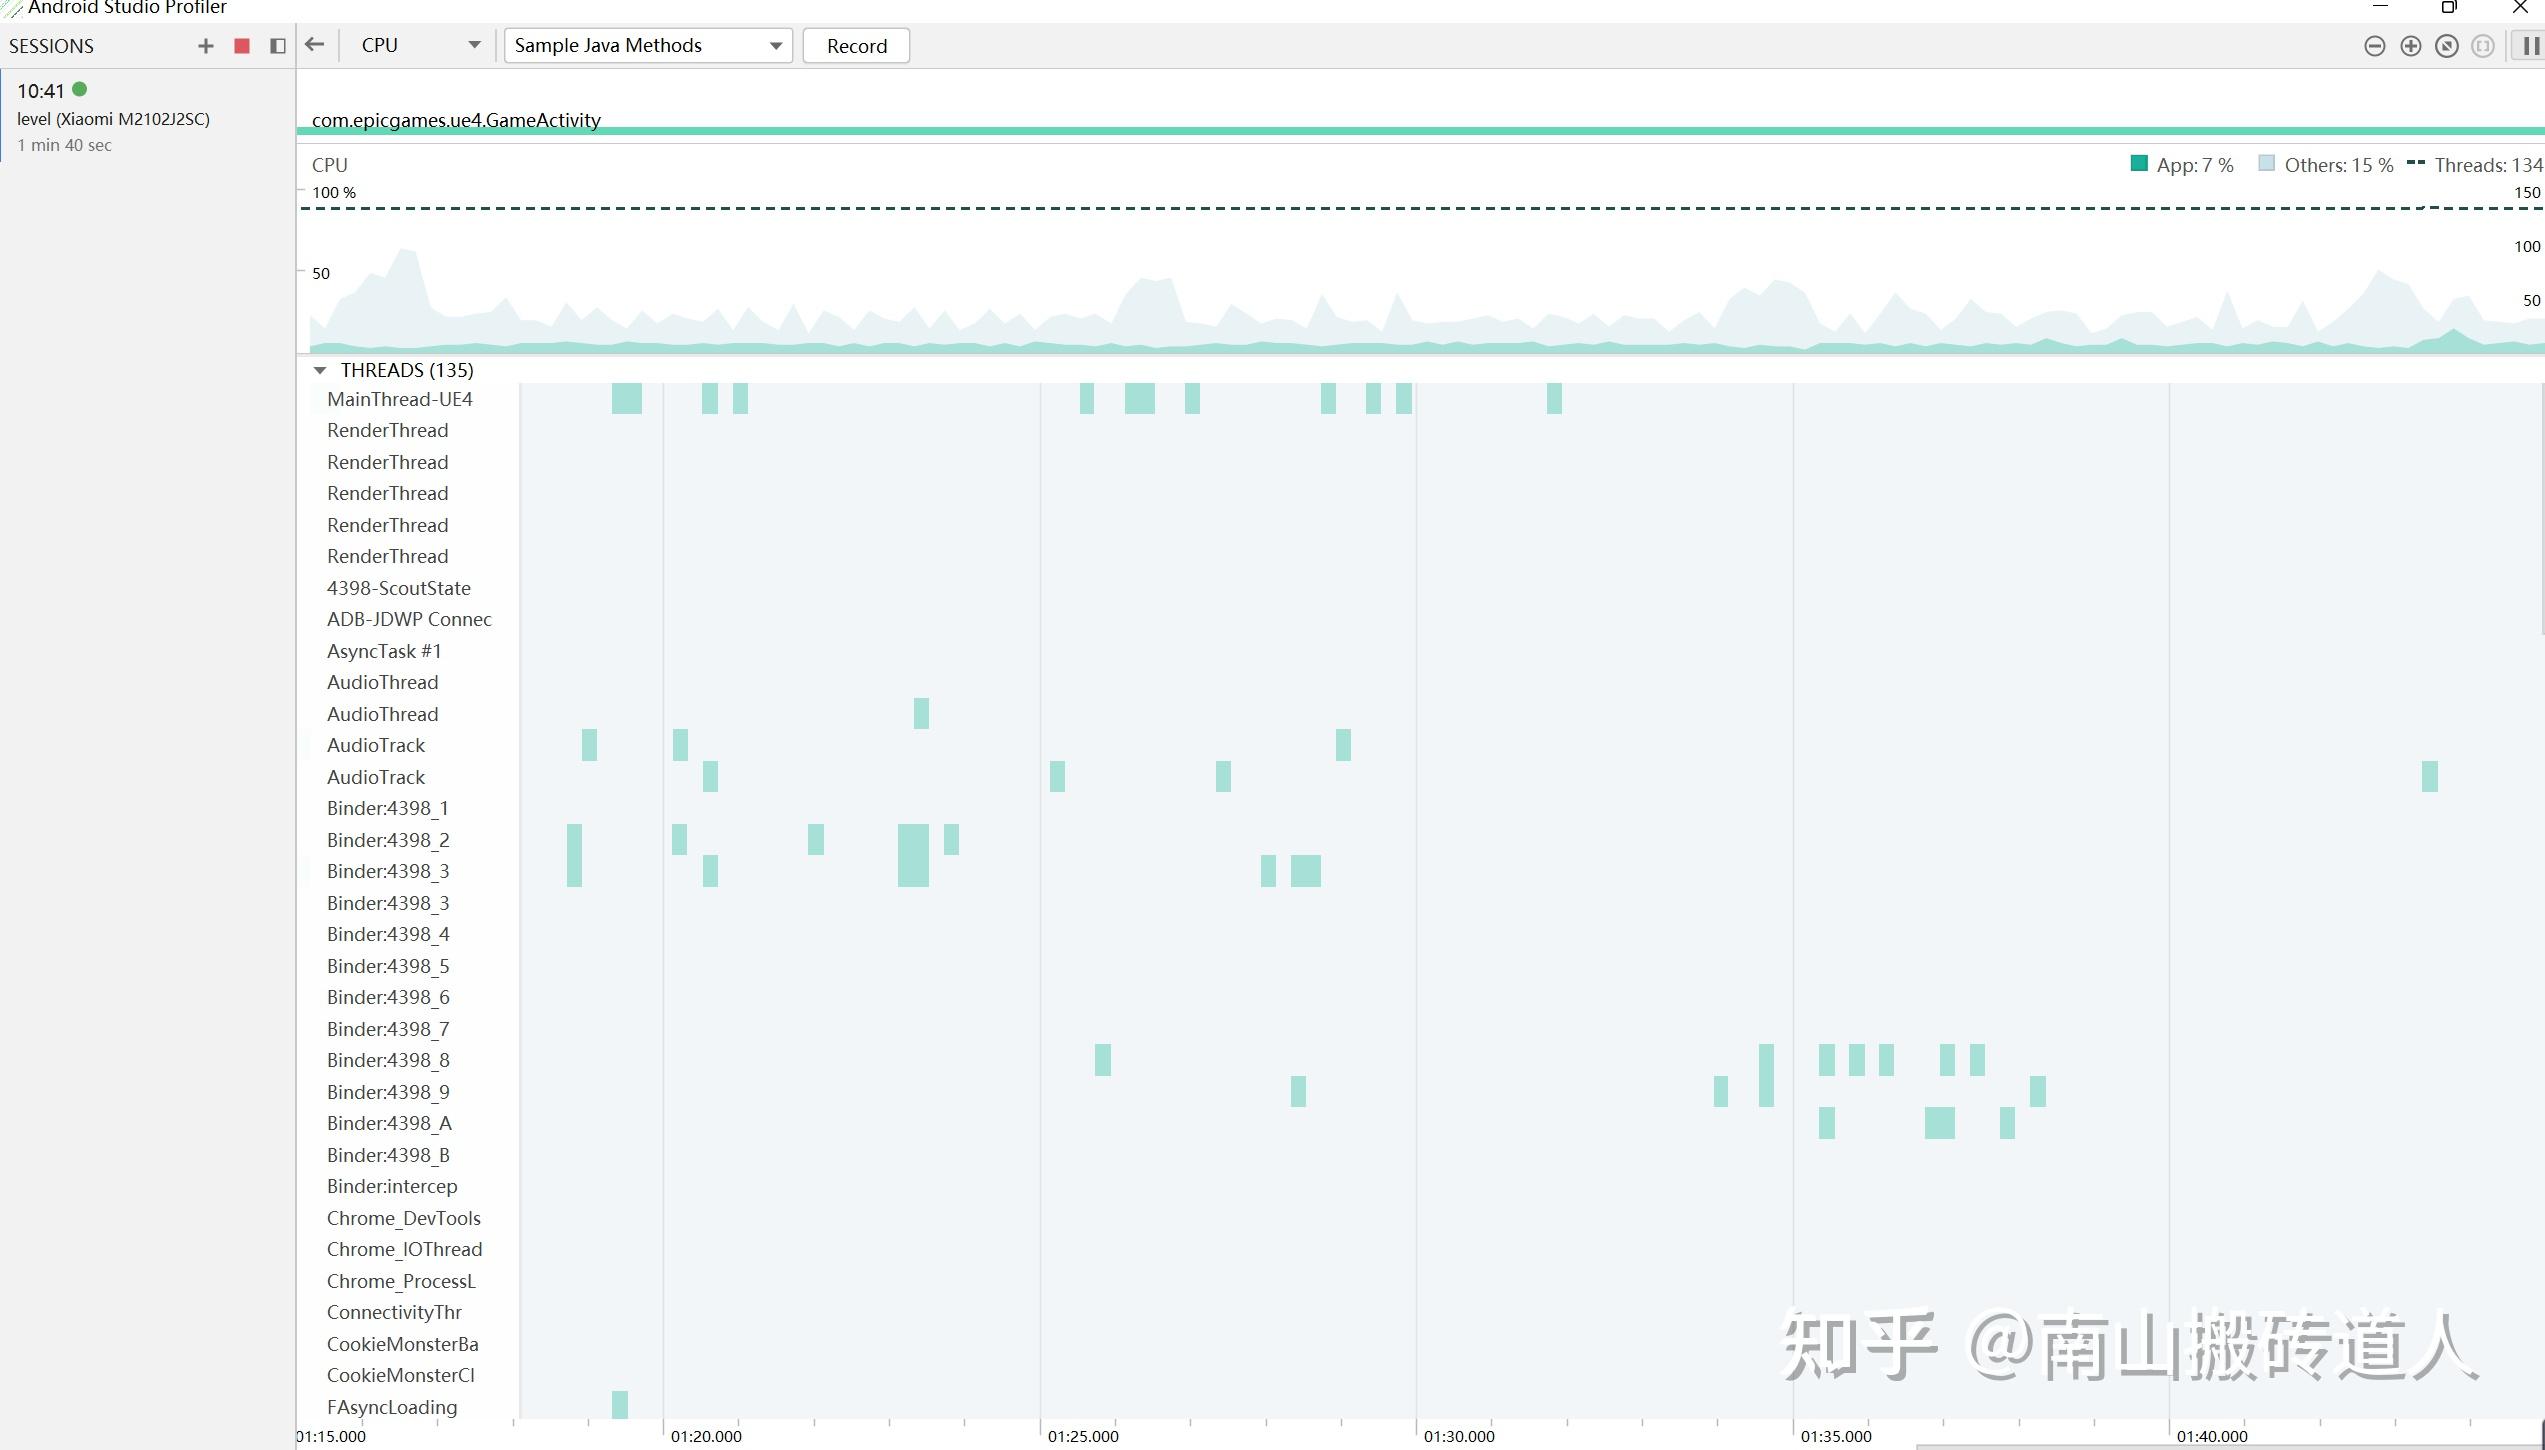Click the reset zoom icon
The width and height of the screenshot is (2545, 1450).
click(2446, 46)
